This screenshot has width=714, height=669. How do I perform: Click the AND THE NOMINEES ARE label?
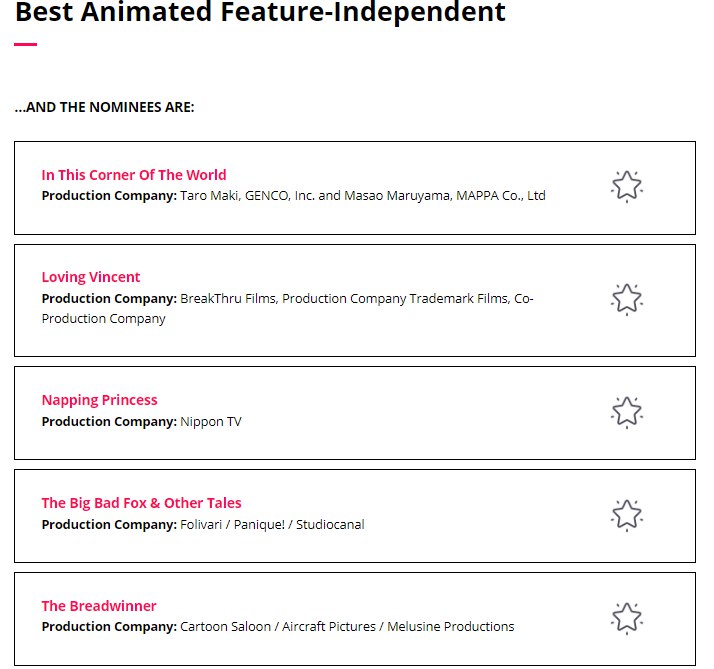pos(104,107)
